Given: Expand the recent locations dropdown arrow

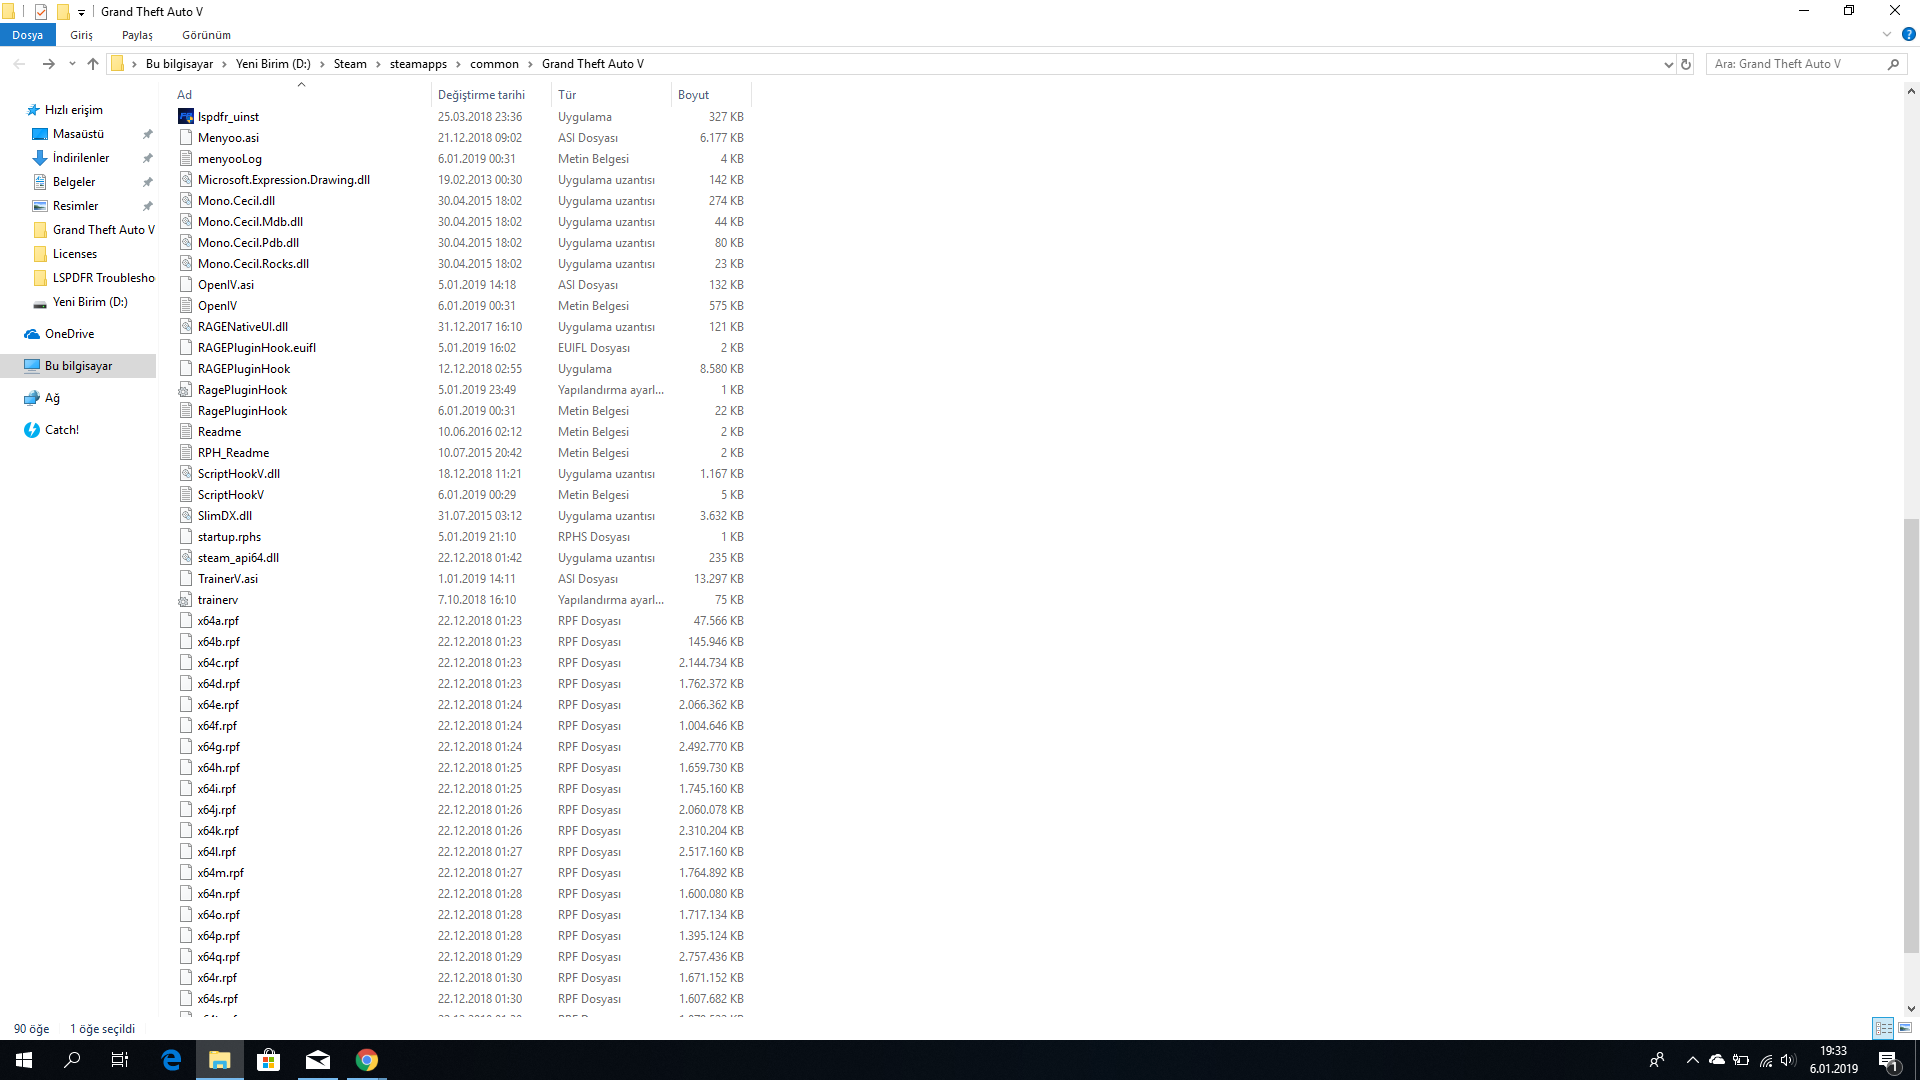Looking at the screenshot, I should [x=72, y=64].
